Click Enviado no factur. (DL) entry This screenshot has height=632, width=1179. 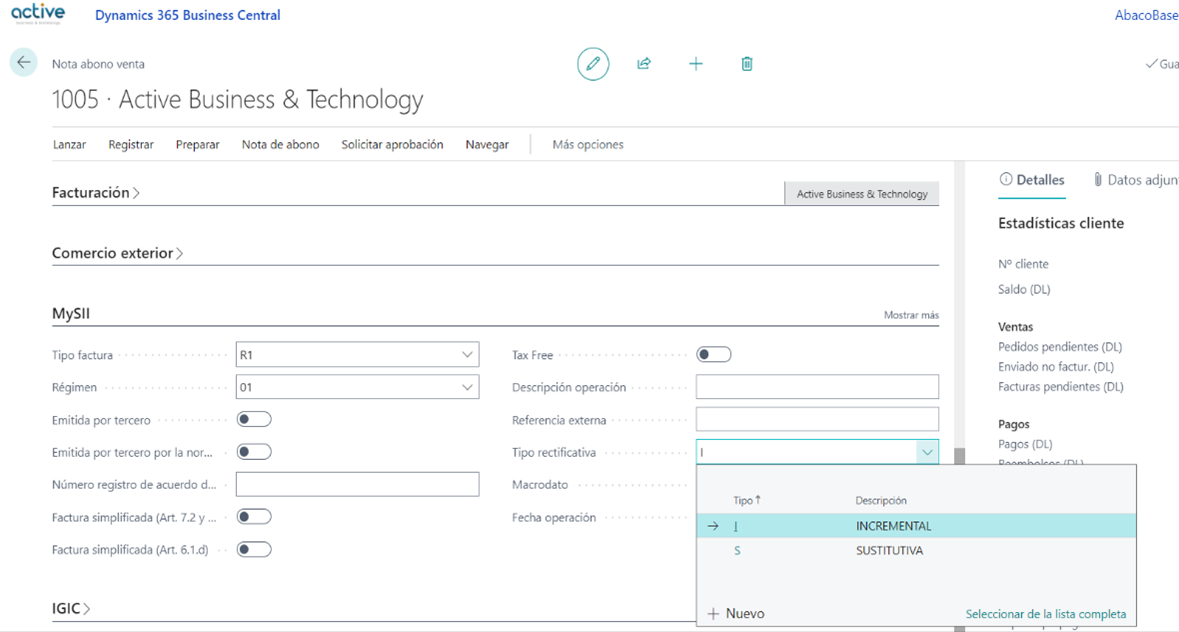1056,367
